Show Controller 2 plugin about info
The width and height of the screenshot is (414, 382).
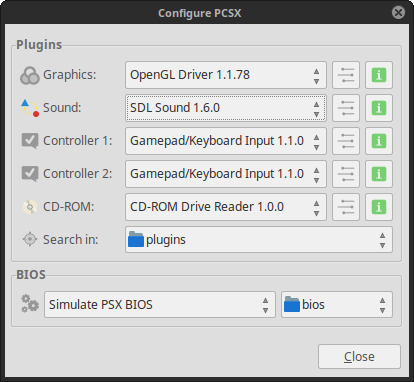pos(379,174)
